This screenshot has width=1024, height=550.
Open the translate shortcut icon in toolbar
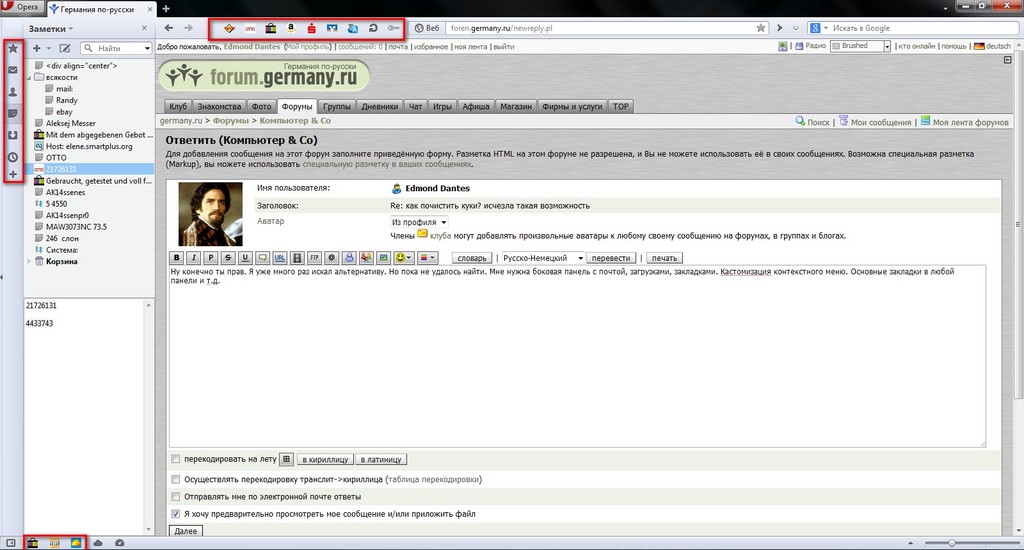pyautogui.click(x=353, y=28)
